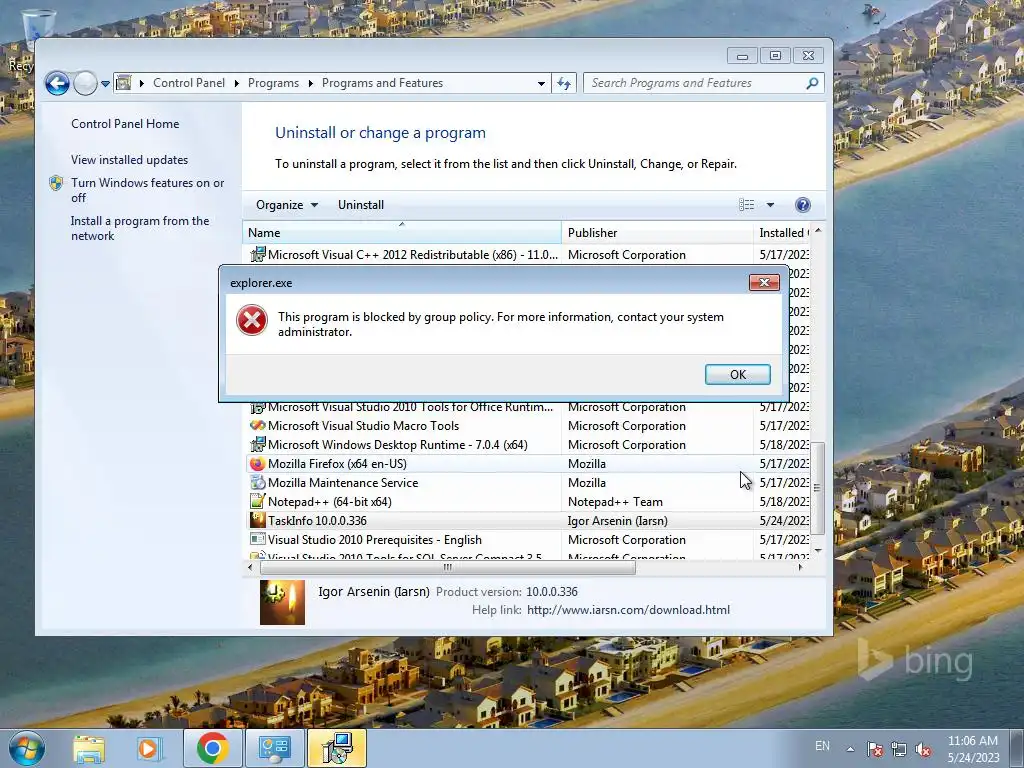Select TaskInfo 10.0.0.336 entry
This screenshot has height=768, width=1024.
[529, 520]
